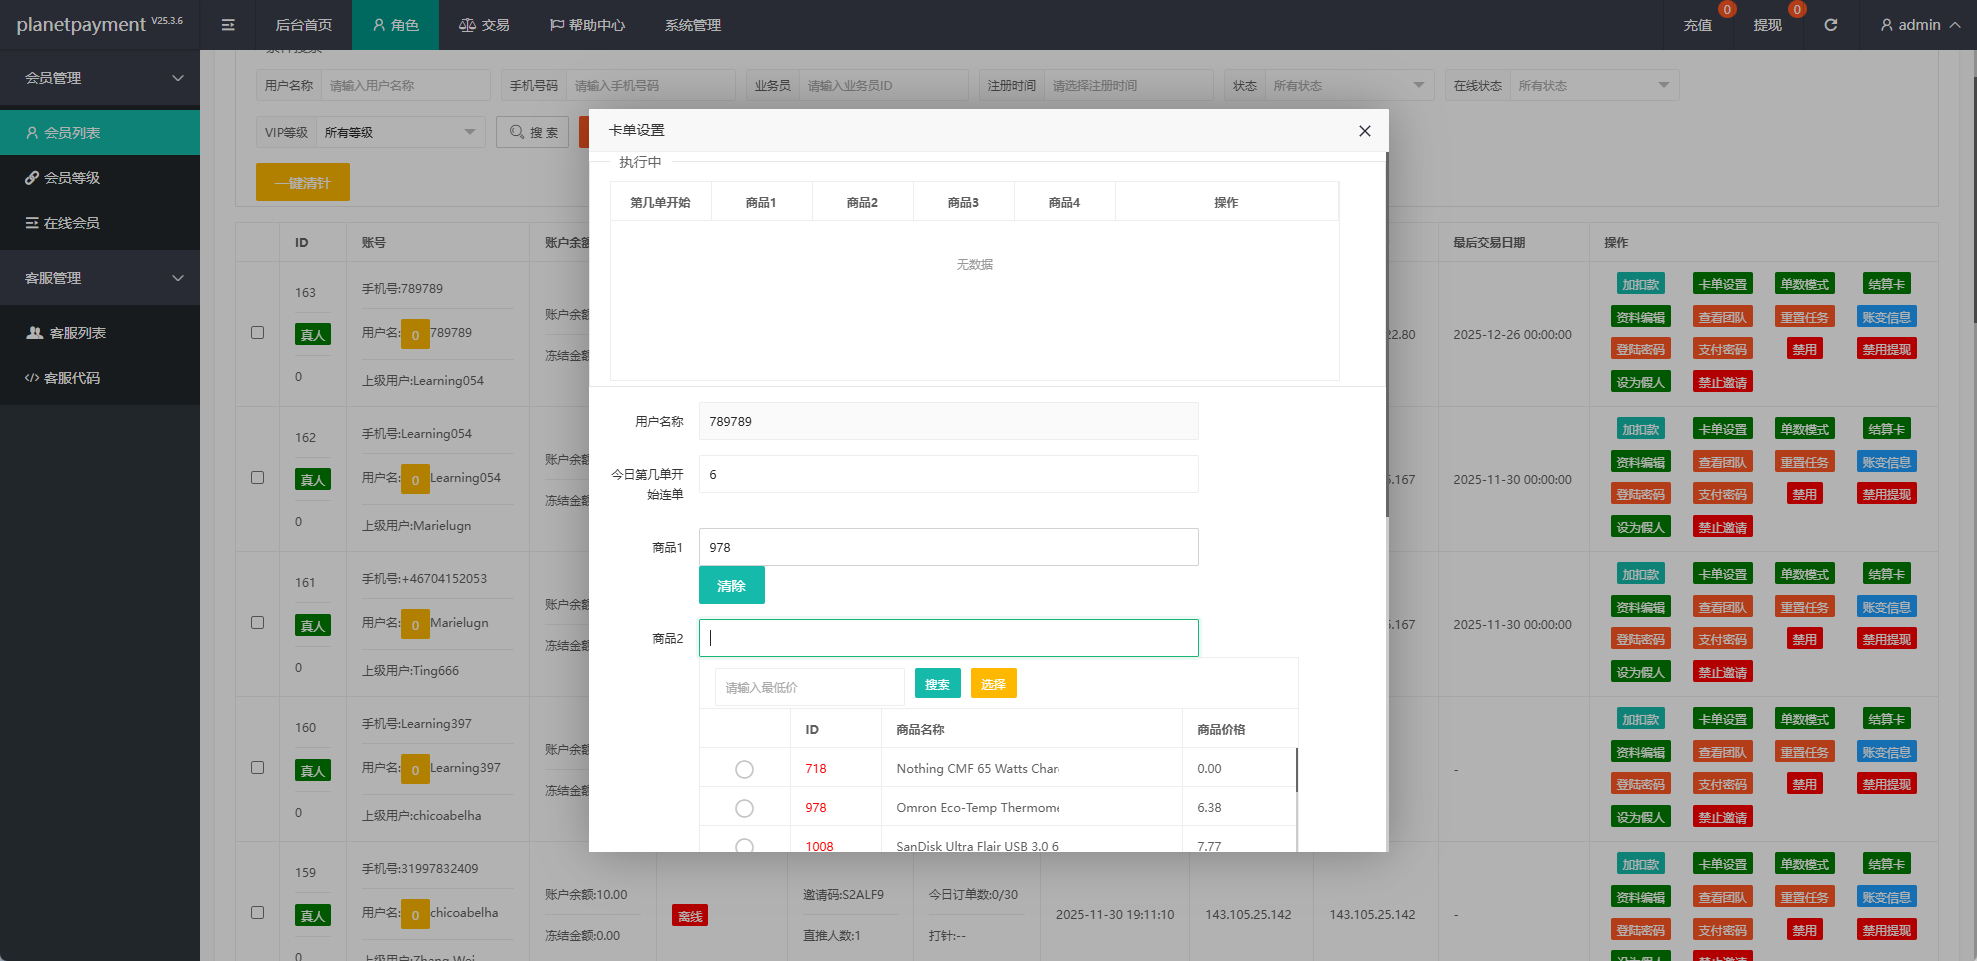Close the 卡单设置 dialog

[x=1364, y=131]
